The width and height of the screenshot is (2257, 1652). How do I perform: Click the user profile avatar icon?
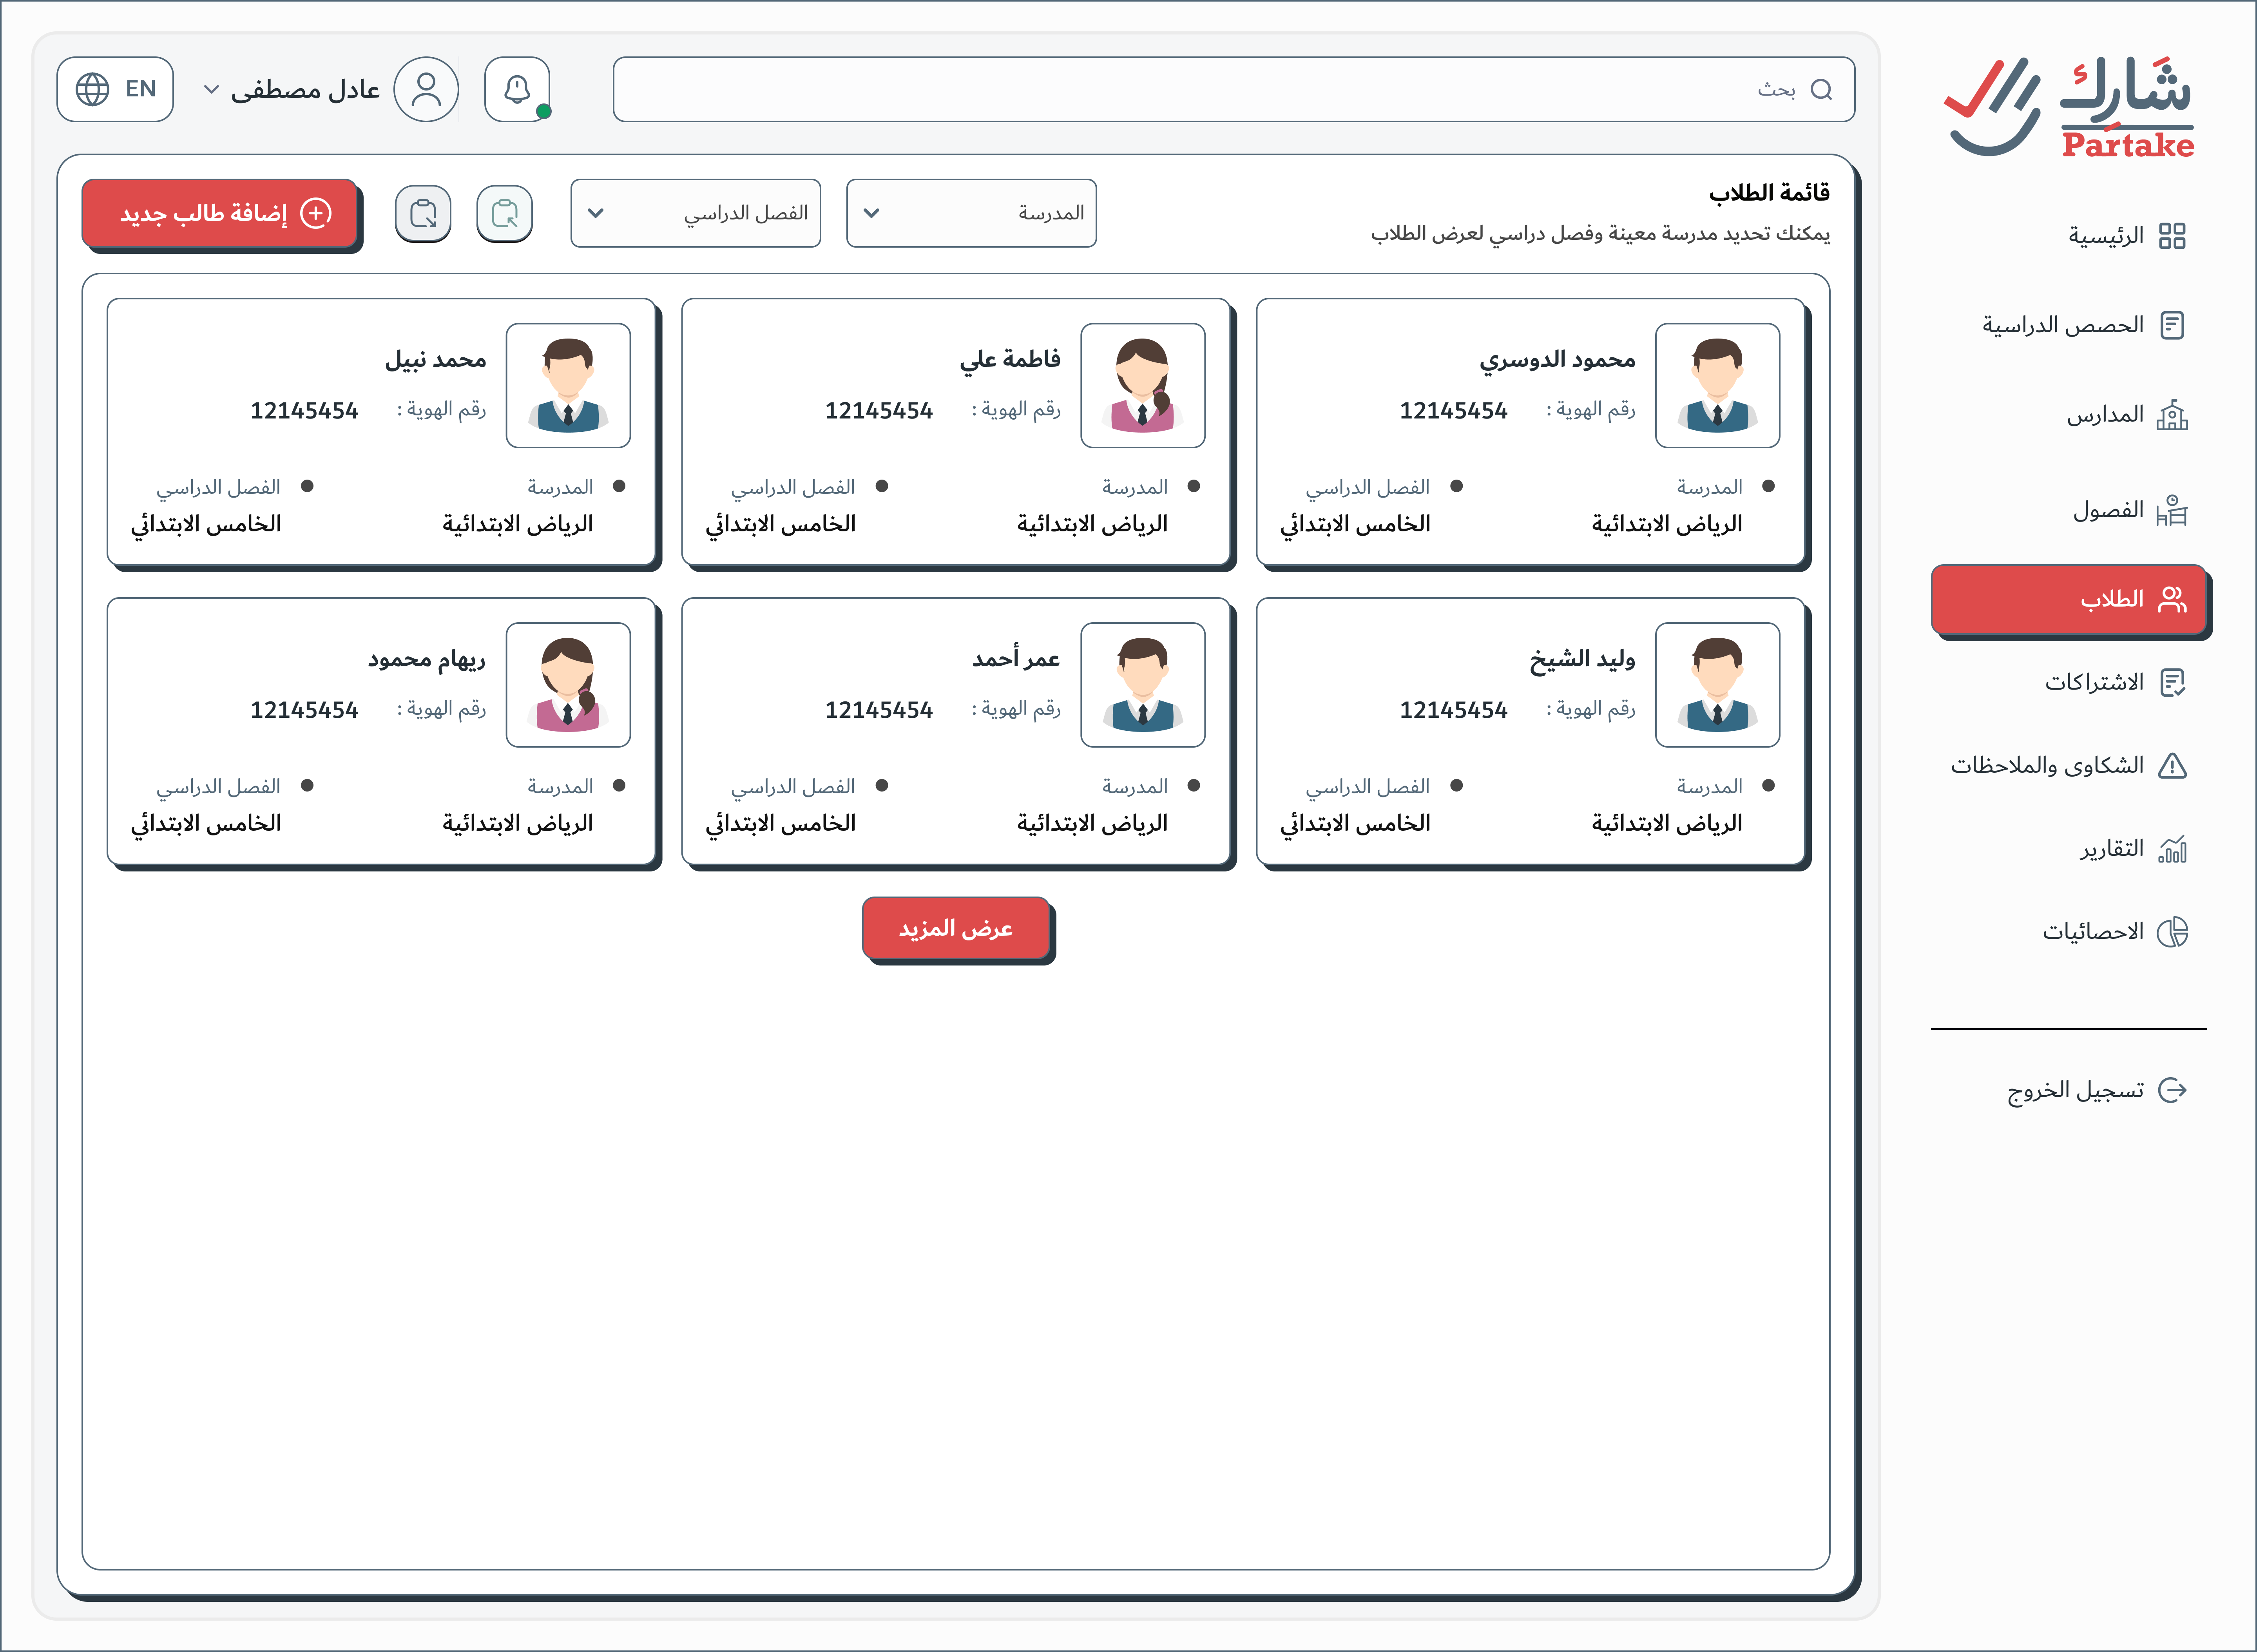pyautogui.click(x=426, y=89)
